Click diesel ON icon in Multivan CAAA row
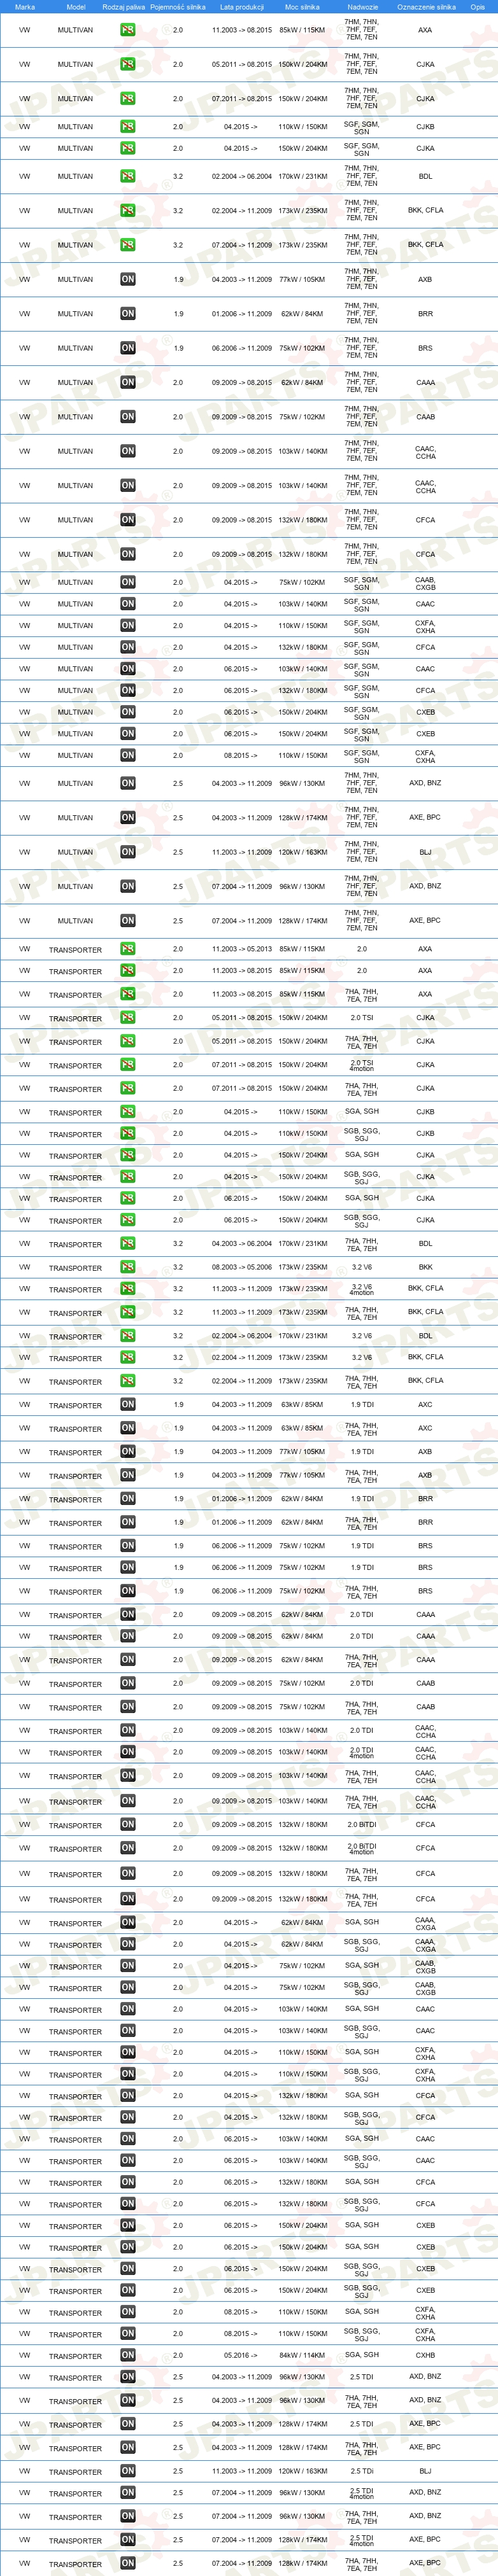Screen dimensions: 498x2576 pos(128,382)
